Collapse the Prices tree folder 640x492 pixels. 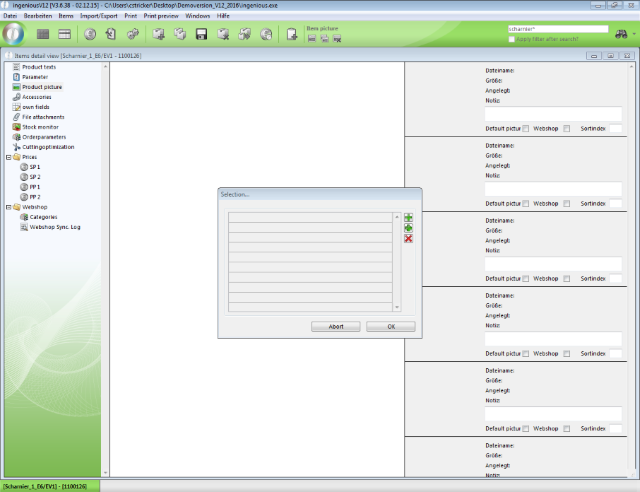pyautogui.click(x=7, y=157)
